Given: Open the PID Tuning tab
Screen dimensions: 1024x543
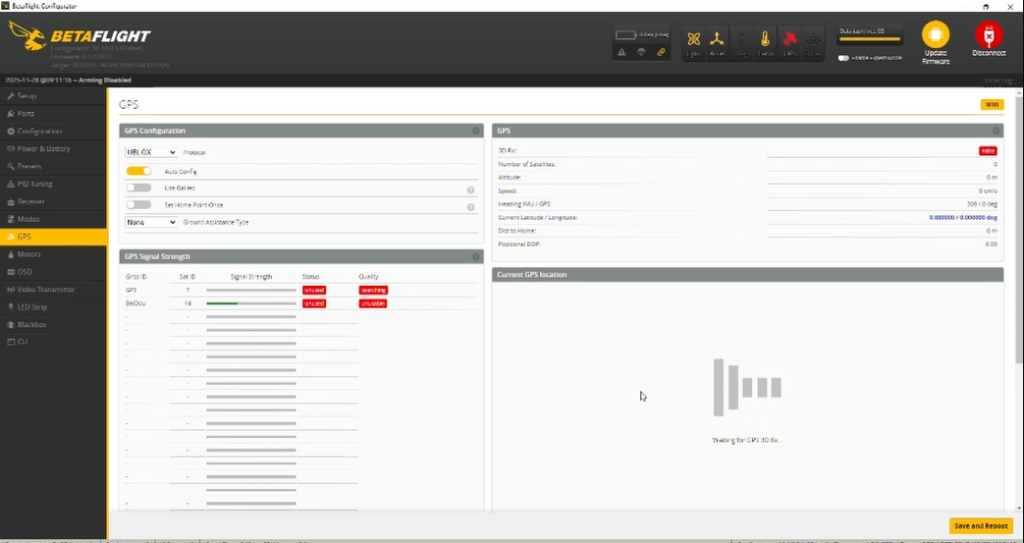Looking at the screenshot, I should coord(54,184).
